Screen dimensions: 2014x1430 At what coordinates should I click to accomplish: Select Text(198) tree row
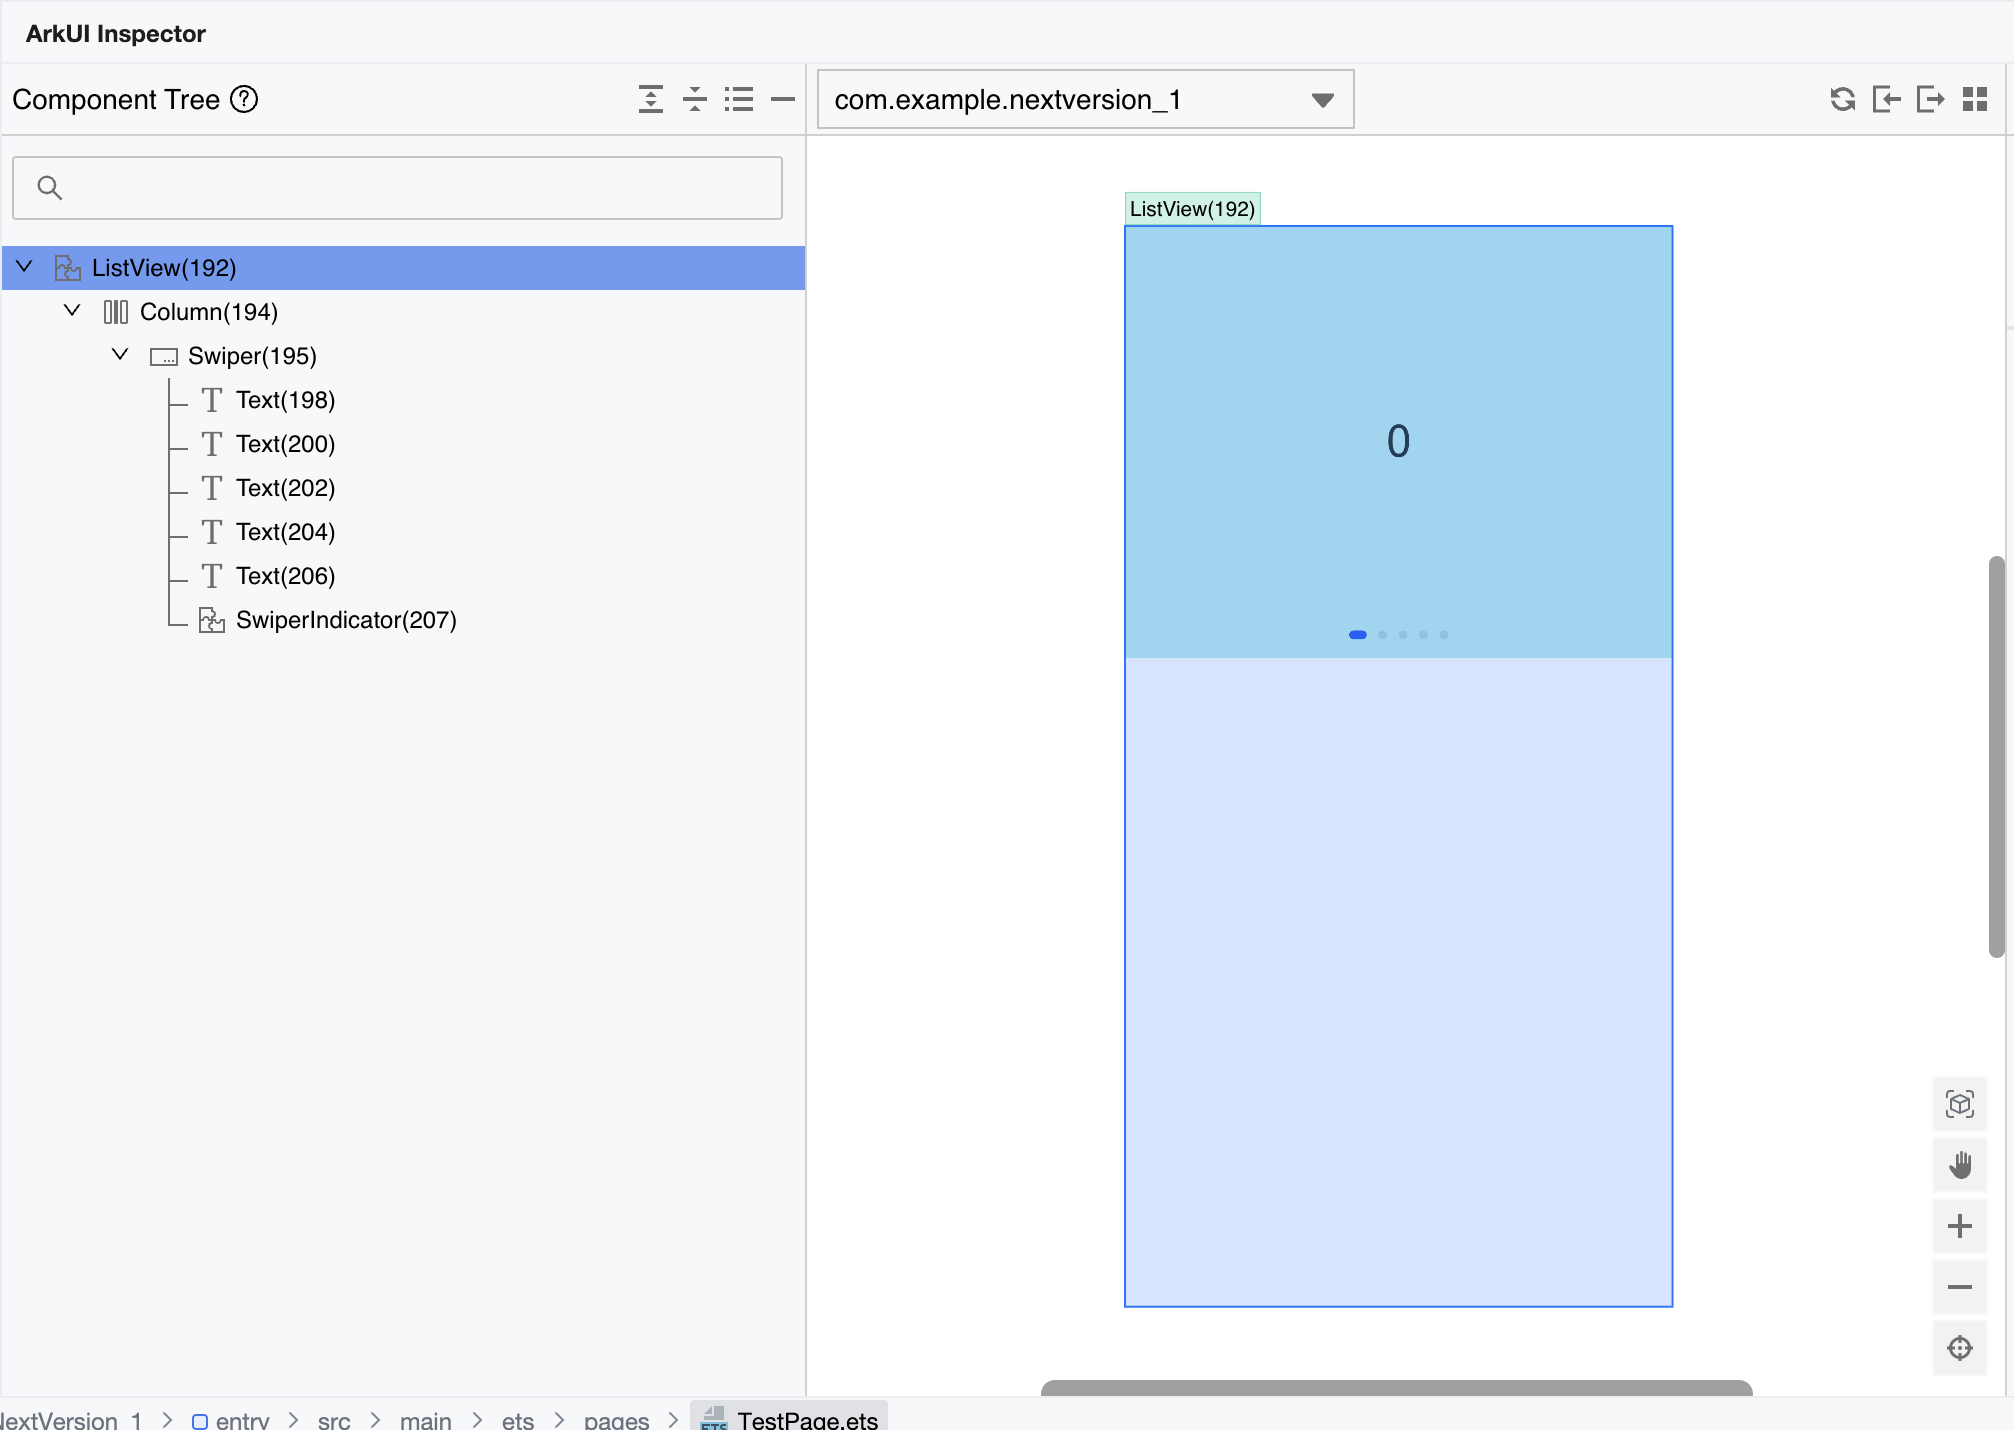coord(403,400)
